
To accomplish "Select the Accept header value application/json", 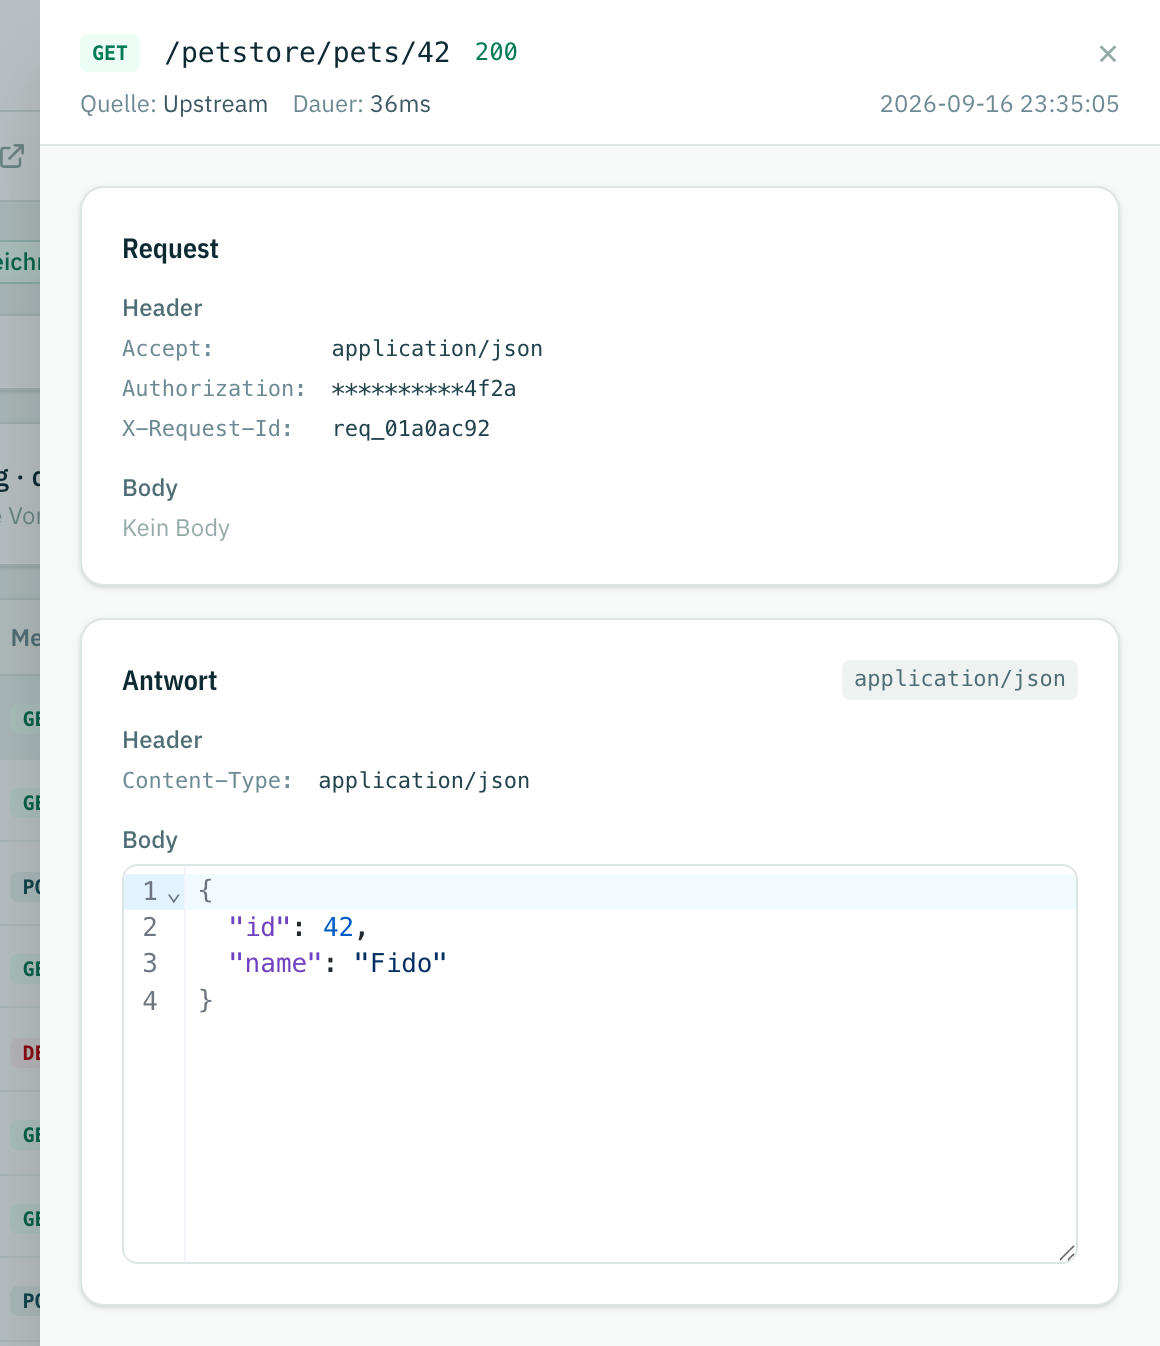I will (437, 348).
